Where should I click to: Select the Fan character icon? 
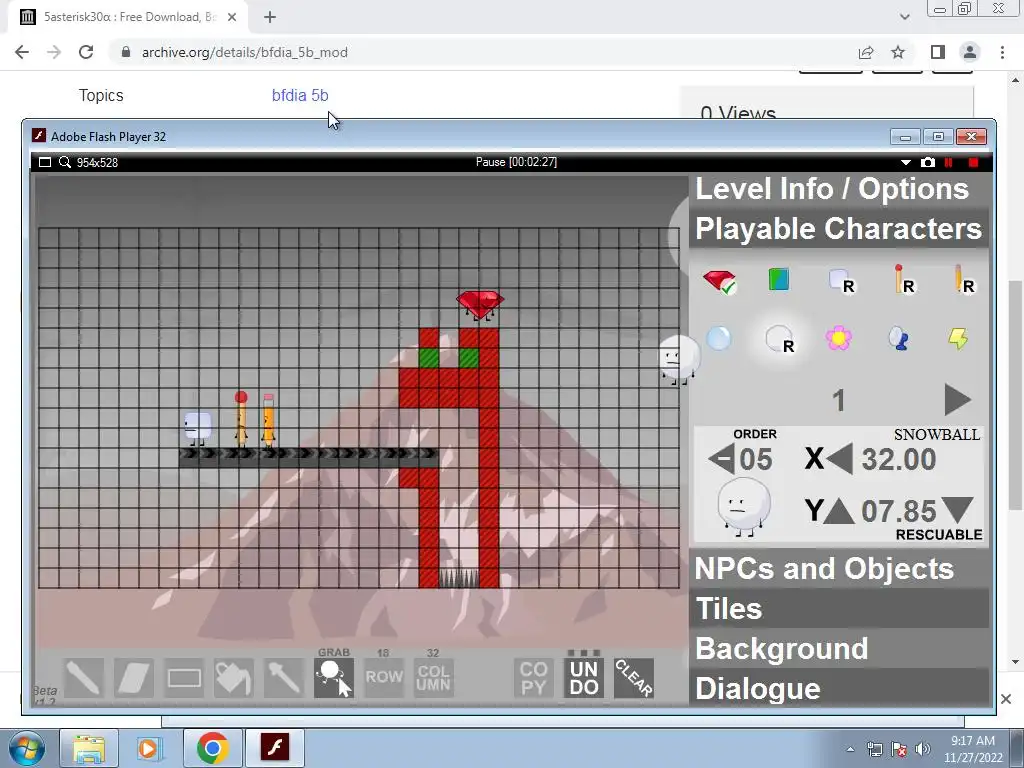click(898, 338)
